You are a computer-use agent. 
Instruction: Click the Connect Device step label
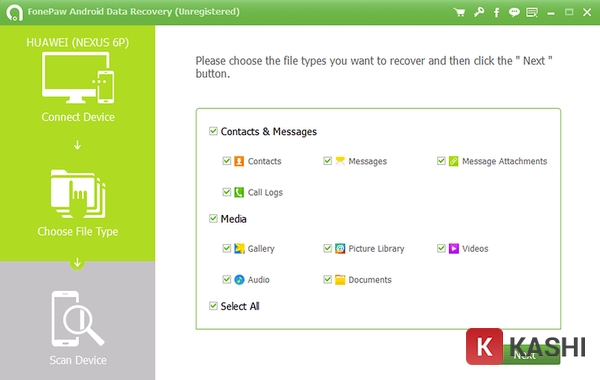pyautogui.click(x=78, y=117)
